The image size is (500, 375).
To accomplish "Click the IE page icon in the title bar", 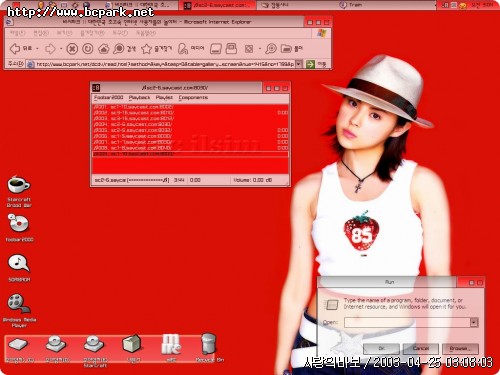I will tap(10, 22).
